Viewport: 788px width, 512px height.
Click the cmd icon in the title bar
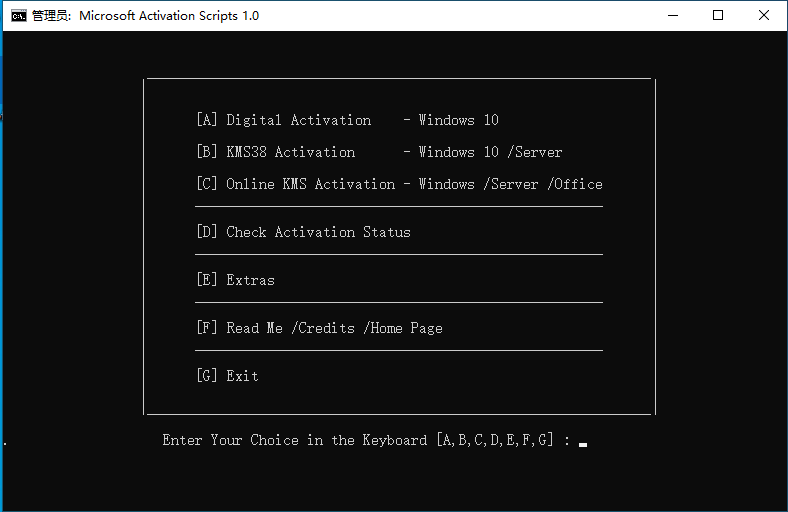(19, 16)
